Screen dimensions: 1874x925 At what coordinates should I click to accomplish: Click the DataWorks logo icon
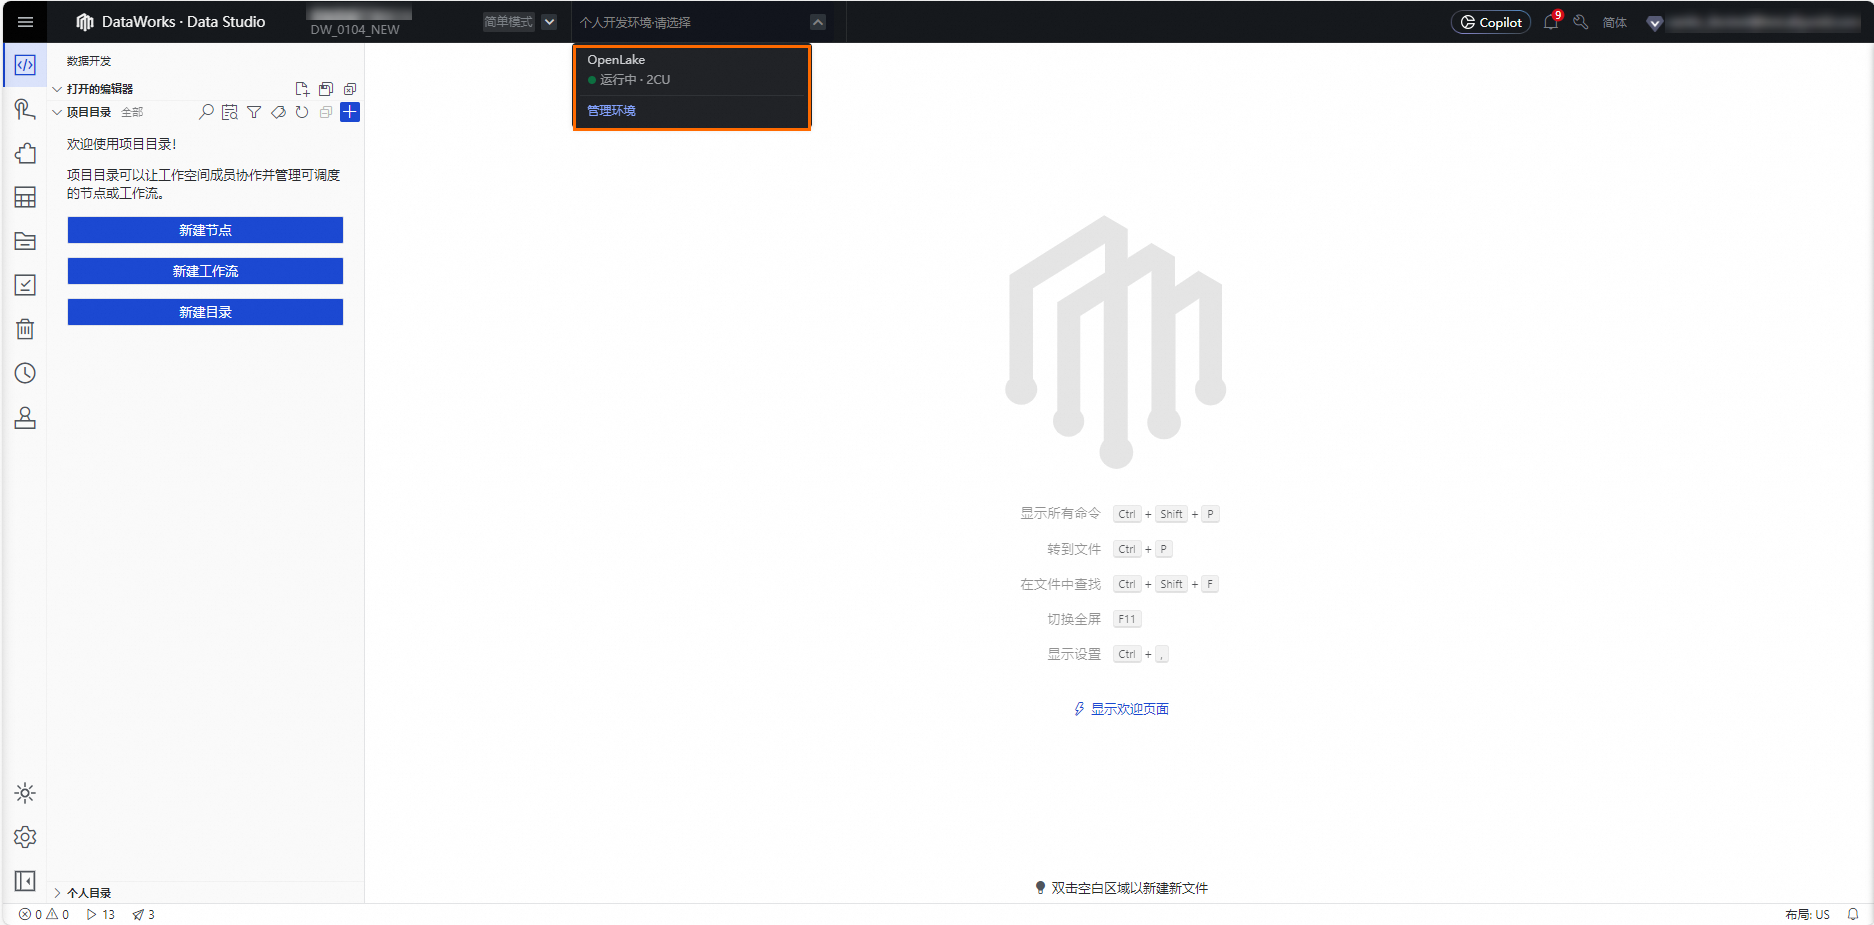tap(85, 22)
